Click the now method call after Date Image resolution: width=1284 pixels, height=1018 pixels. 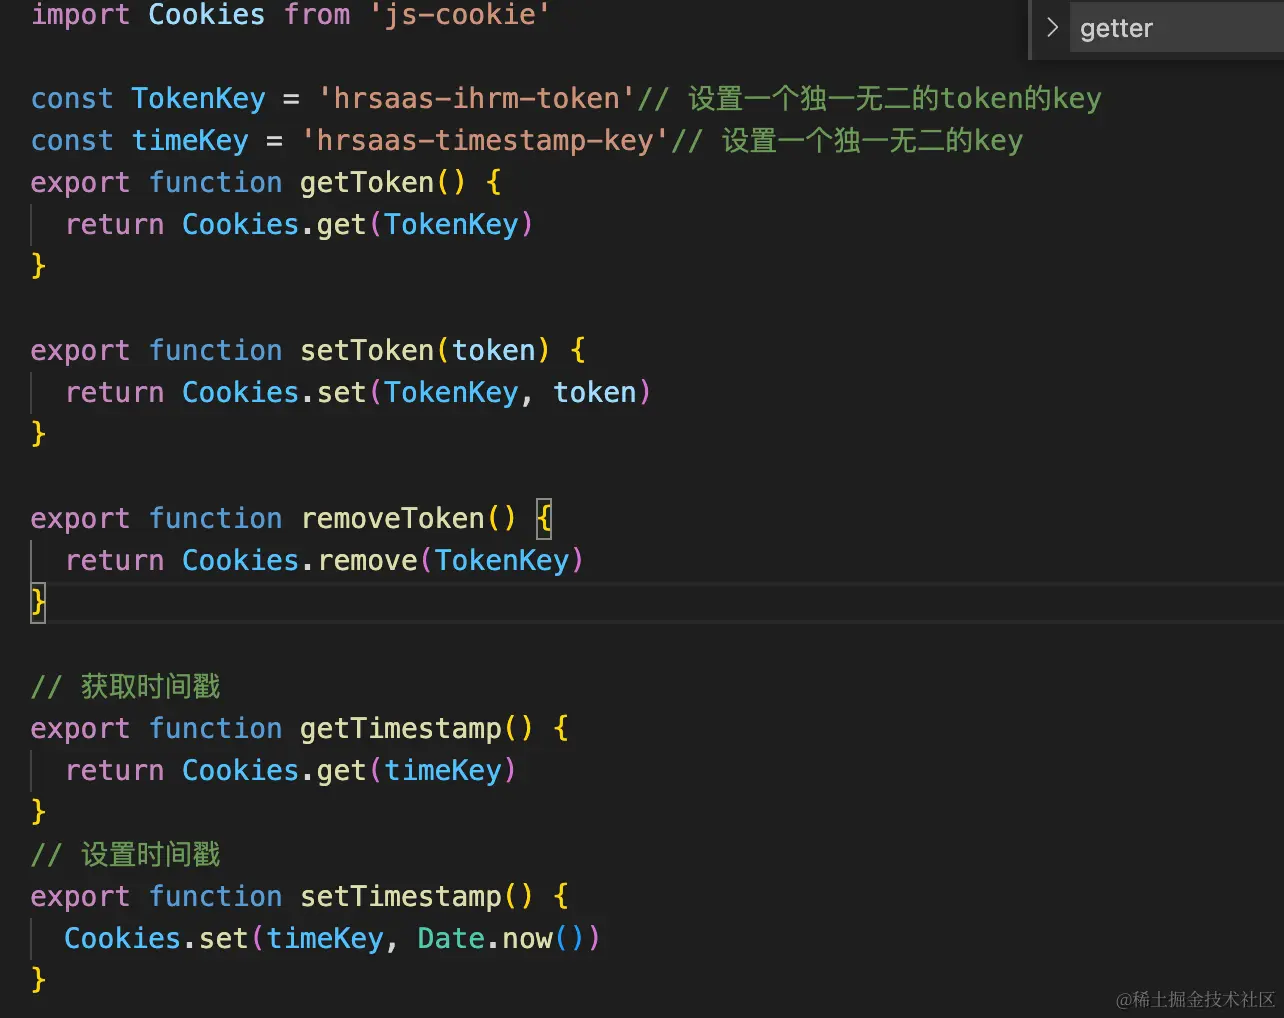click(x=527, y=938)
